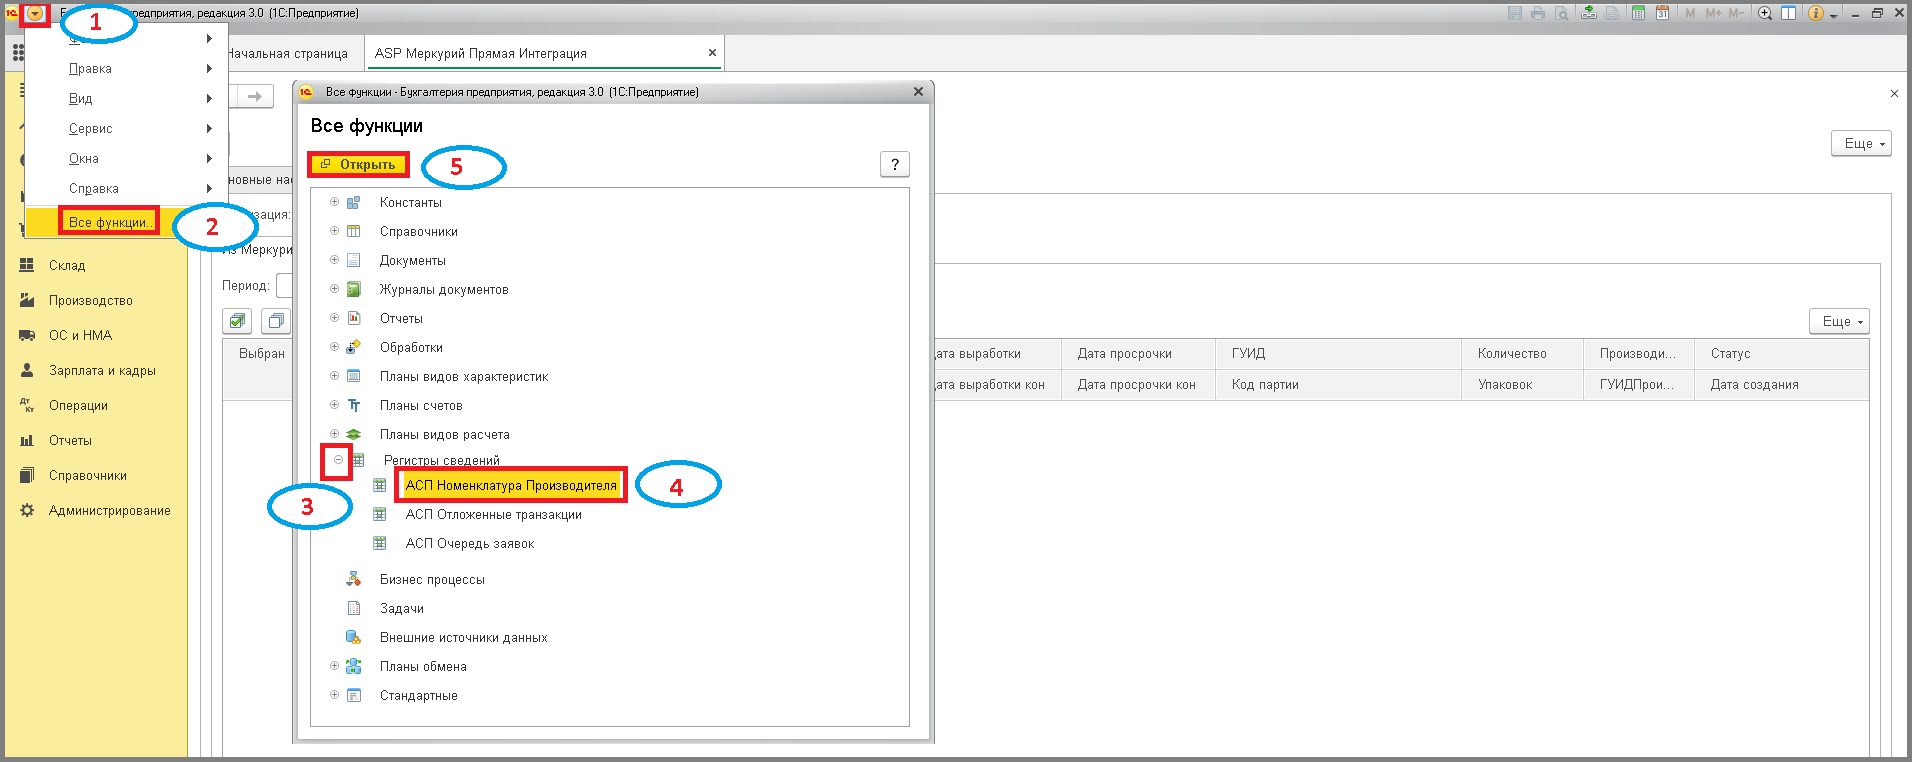This screenshot has width=1912, height=762.
Task: Click the Количество column header
Action: (1523, 353)
